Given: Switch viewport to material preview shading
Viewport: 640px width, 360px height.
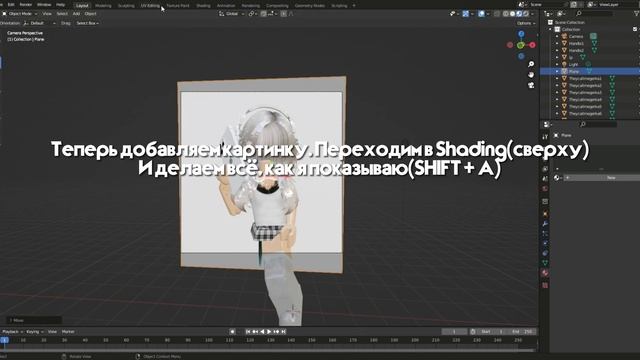Looking at the screenshot, I should (519, 14).
